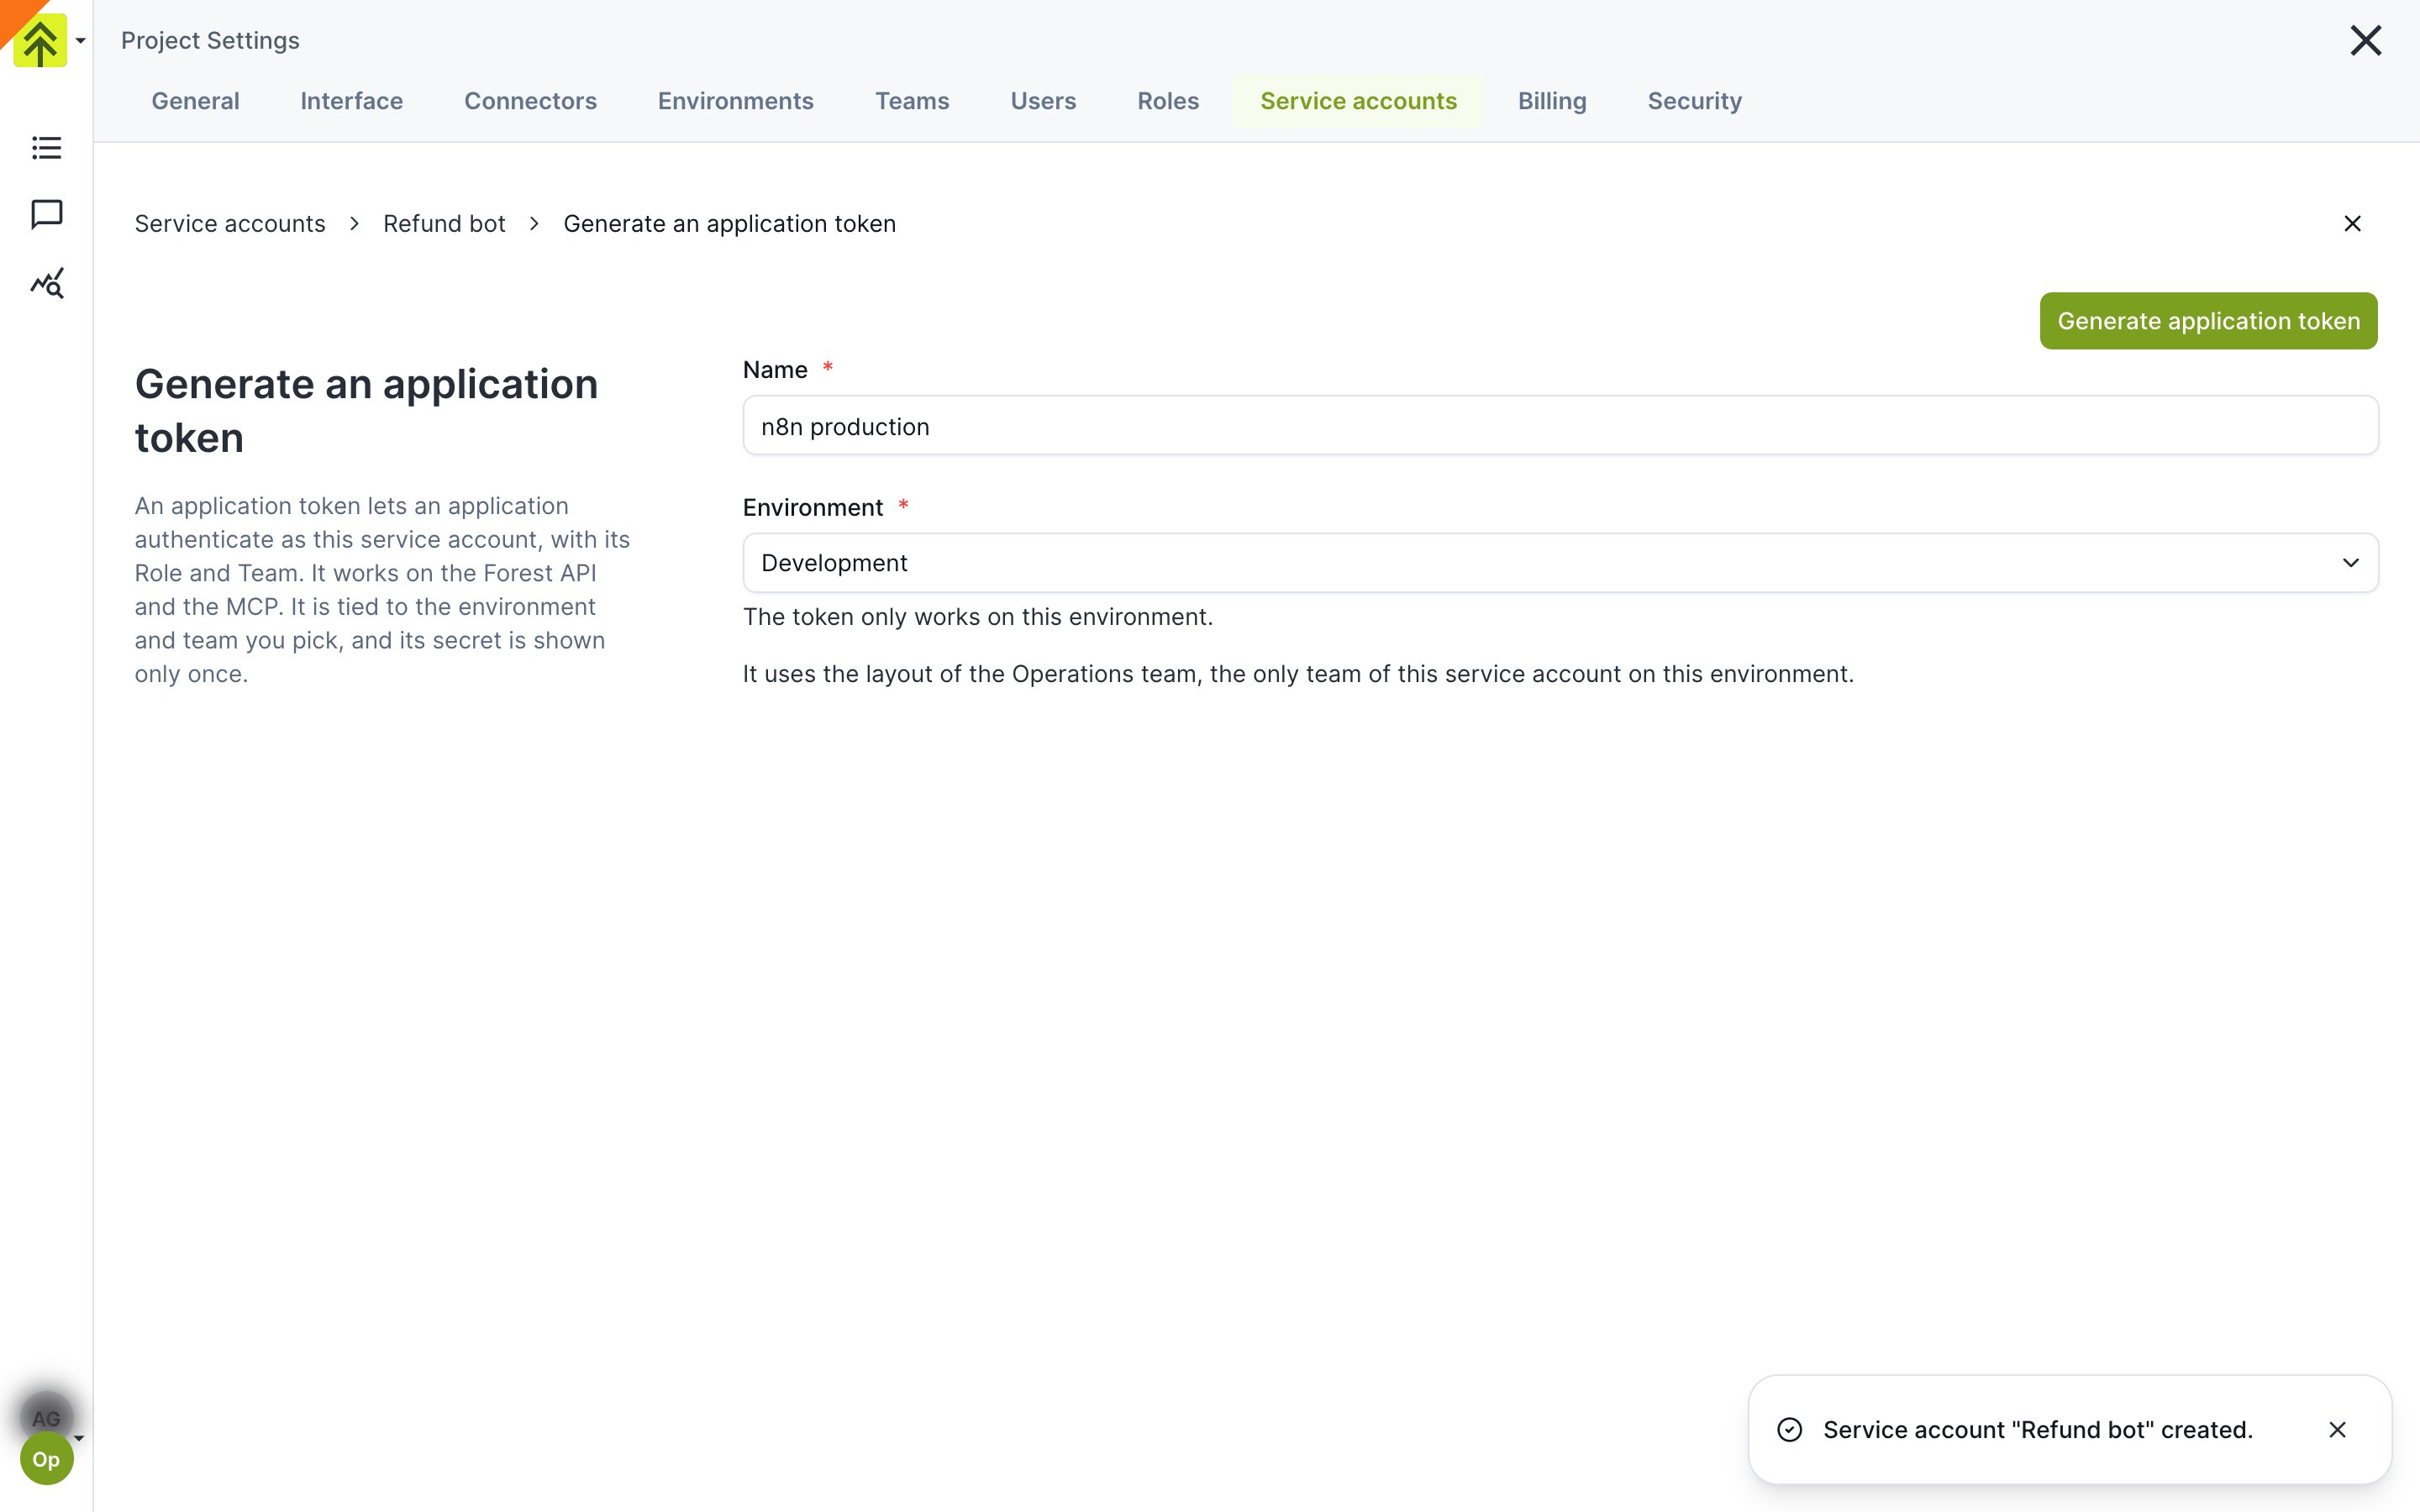Click 'Service account "Refund bot" created.' message
This screenshot has width=2420, height=1512.
2037,1429
